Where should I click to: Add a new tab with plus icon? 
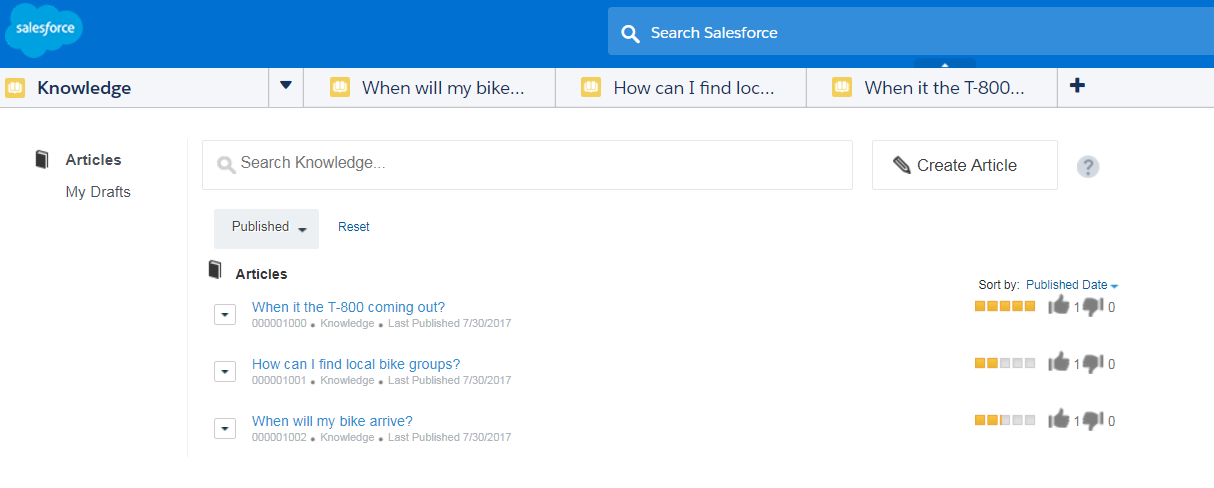pyautogui.click(x=1077, y=86)
